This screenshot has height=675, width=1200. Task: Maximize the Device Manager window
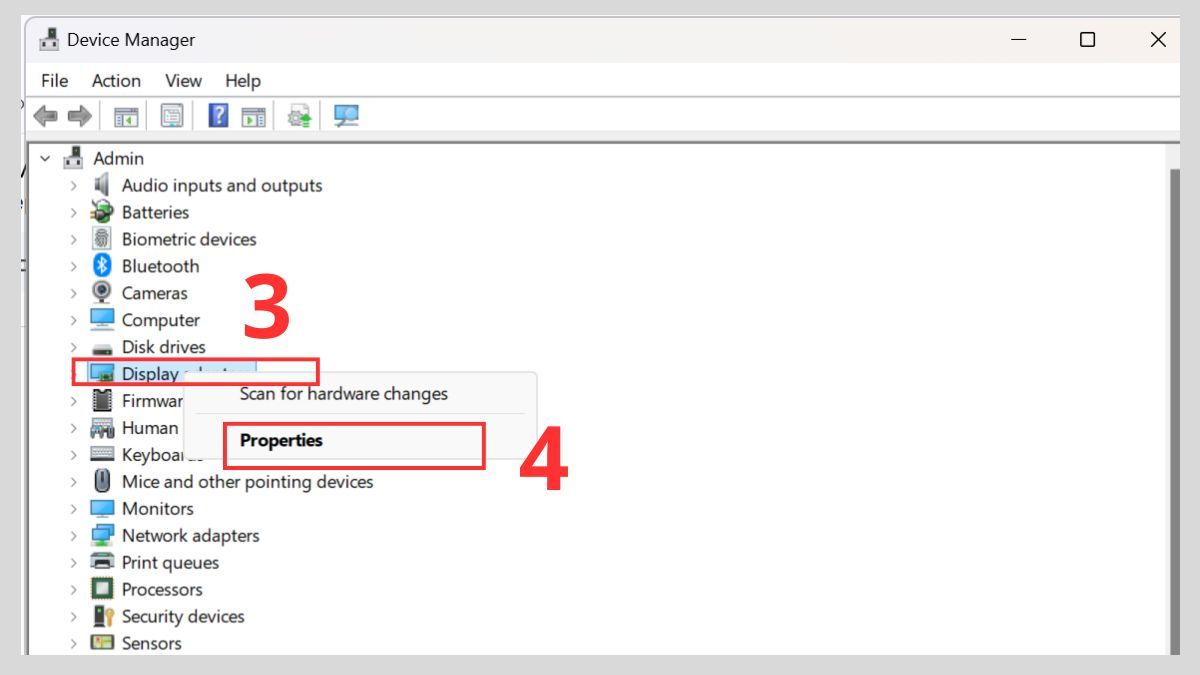pyautogui.click(x=1087, y=40)
